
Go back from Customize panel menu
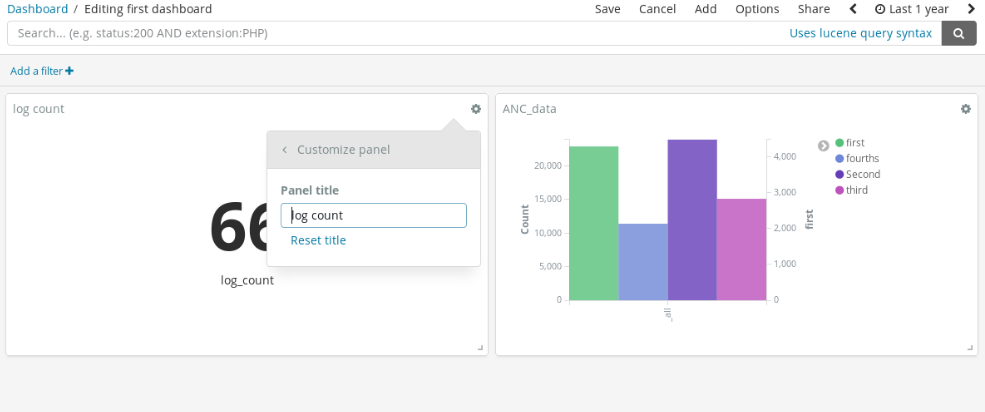point(284,150)
